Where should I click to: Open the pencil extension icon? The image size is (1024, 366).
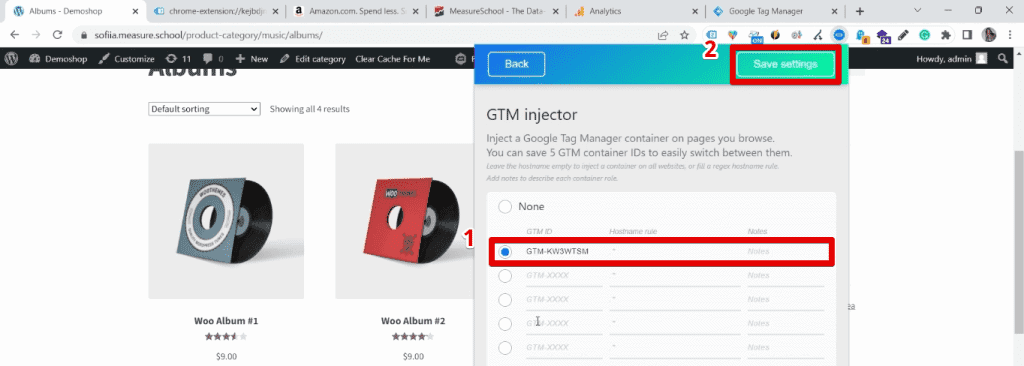[904, 35]
